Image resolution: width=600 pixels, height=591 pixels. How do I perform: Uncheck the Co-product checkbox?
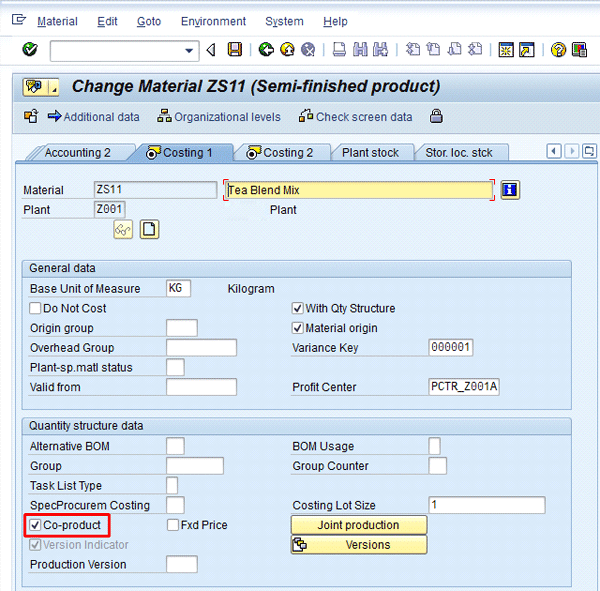click(x=36, y=525)
